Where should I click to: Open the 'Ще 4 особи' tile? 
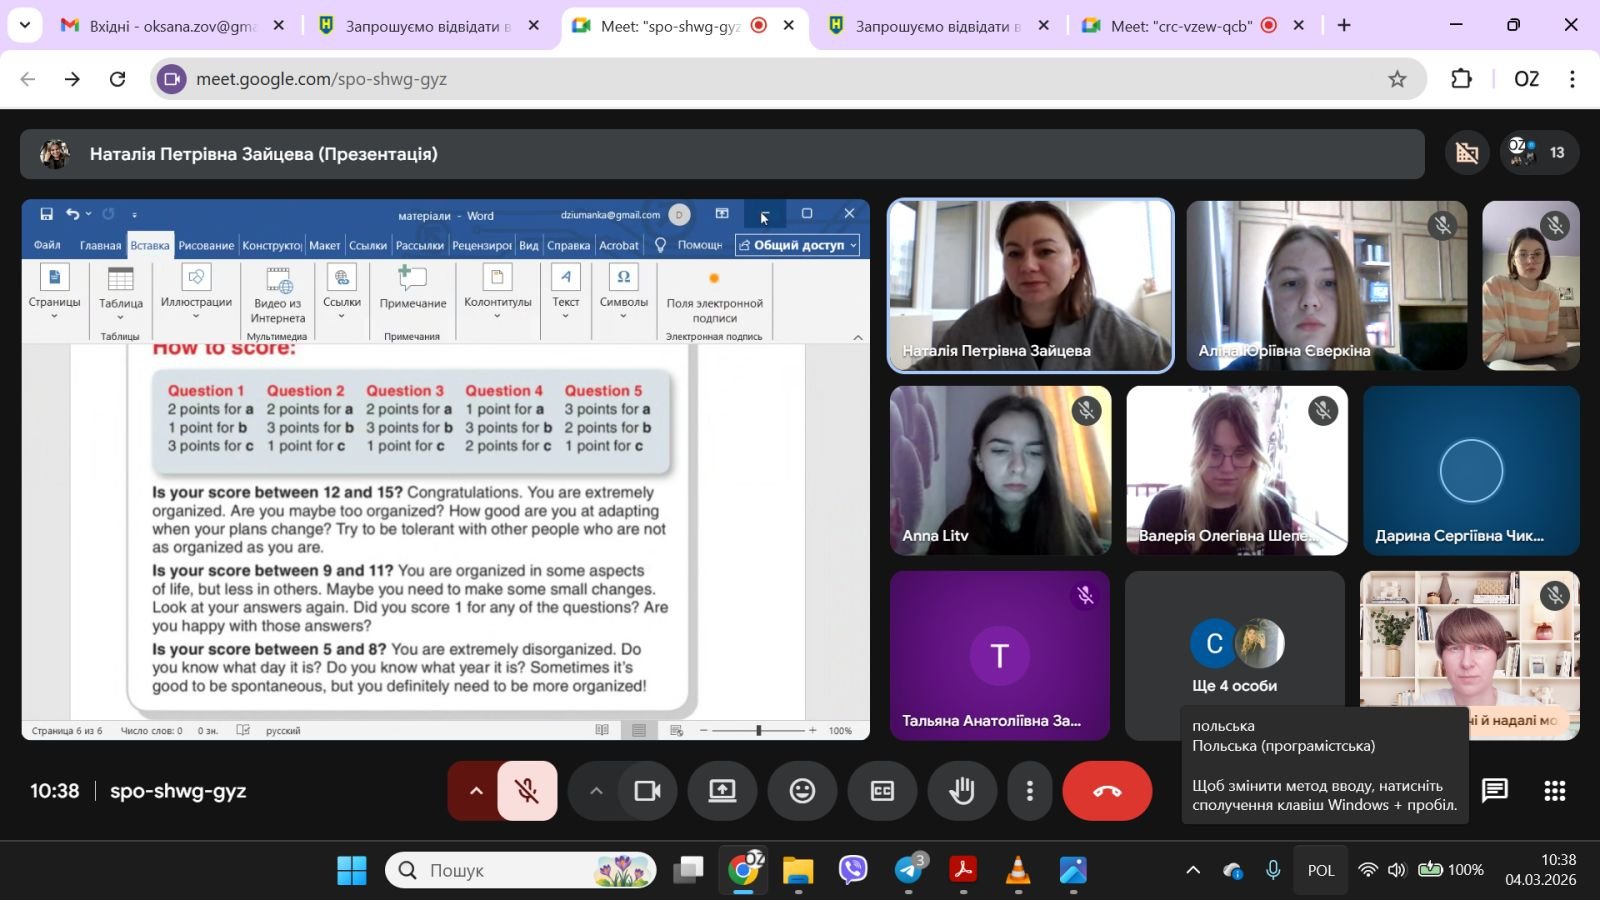(1235, 655)
